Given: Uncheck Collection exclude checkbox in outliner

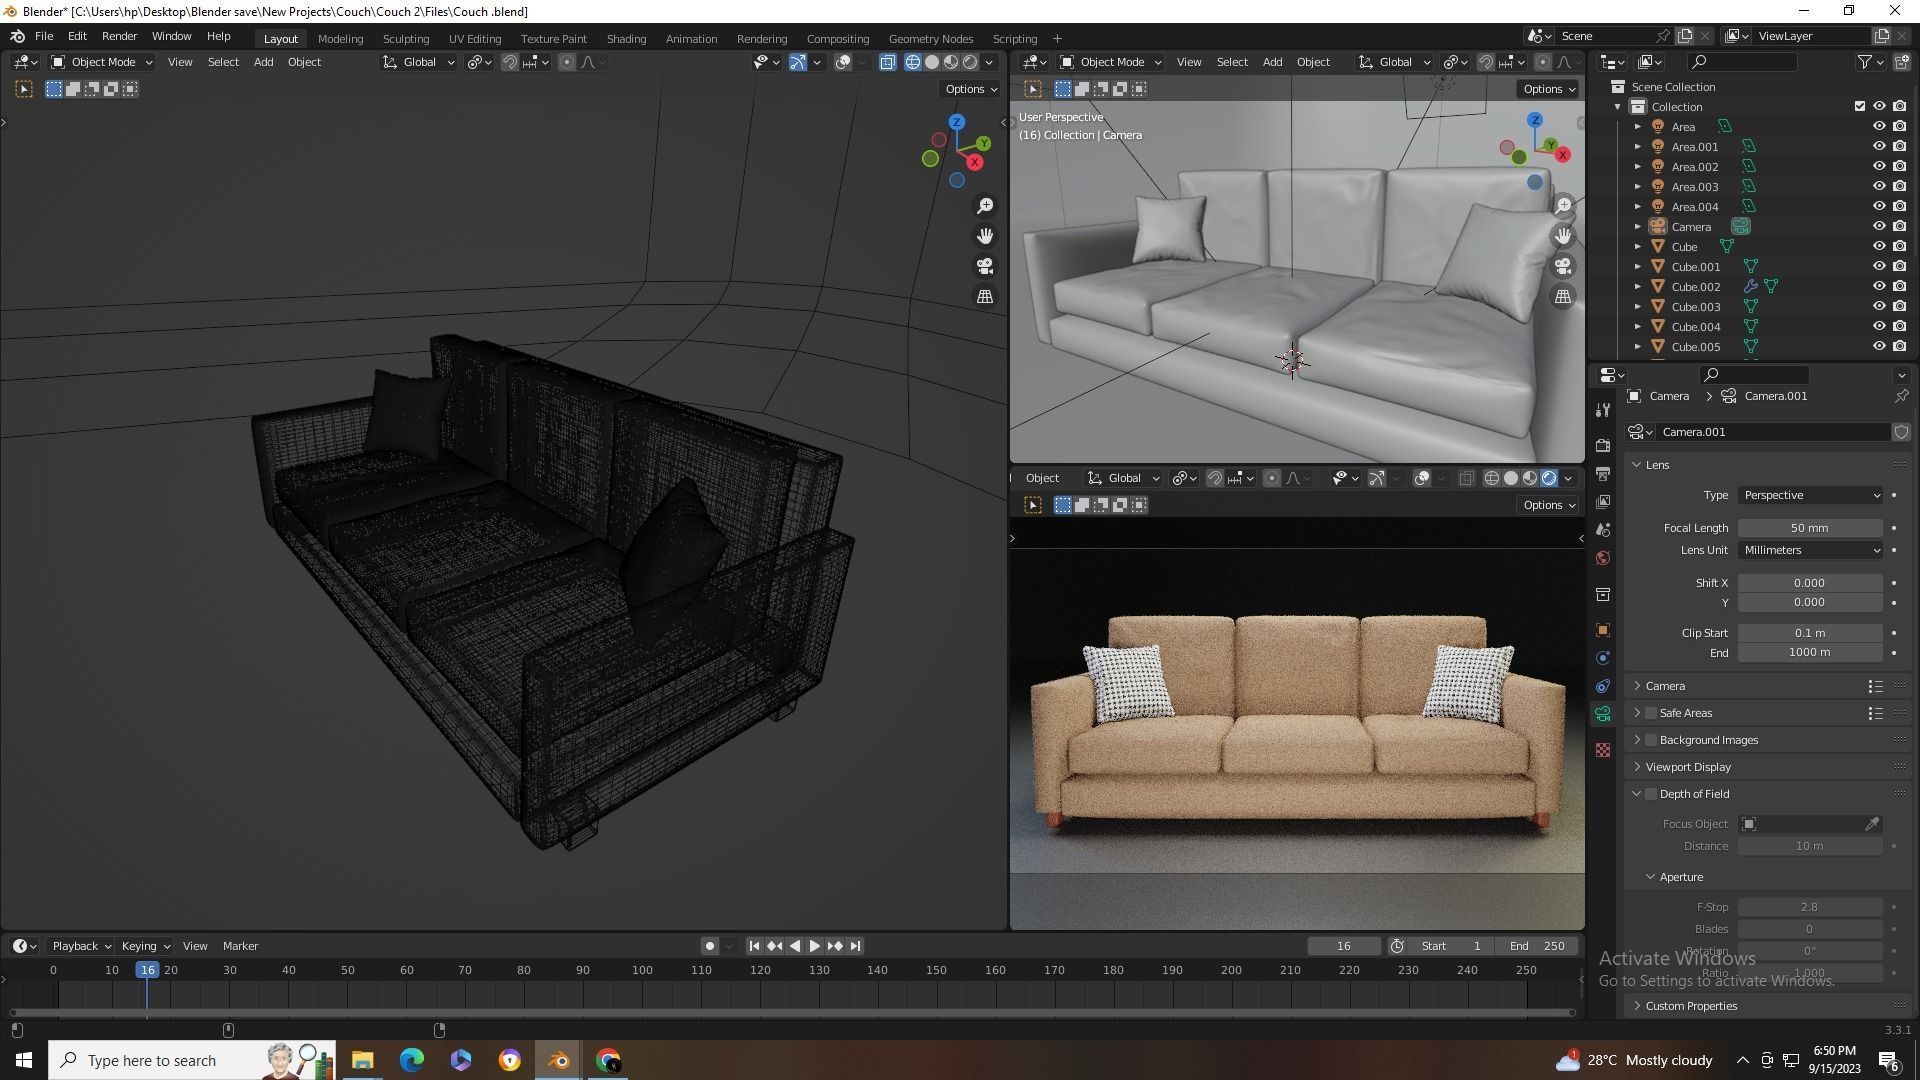Looking at the screenshot, I should [x=1859, y=106].
